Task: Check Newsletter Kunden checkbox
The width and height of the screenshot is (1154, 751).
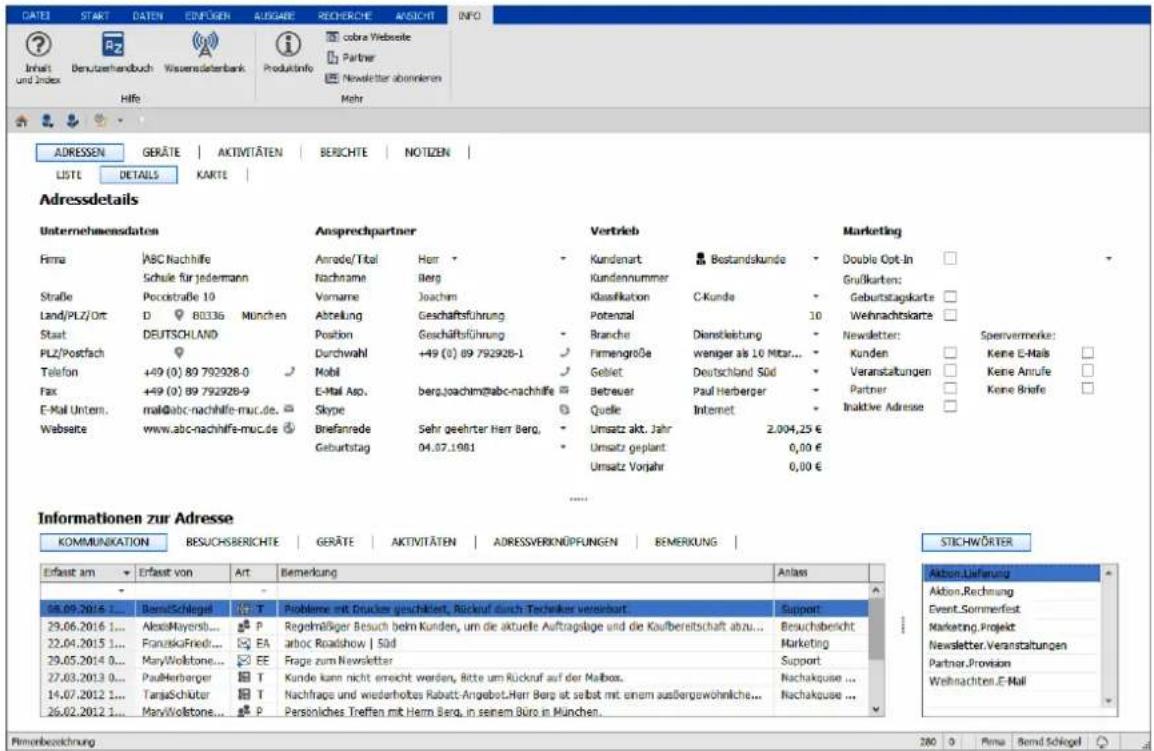Action: pos(950,353)
